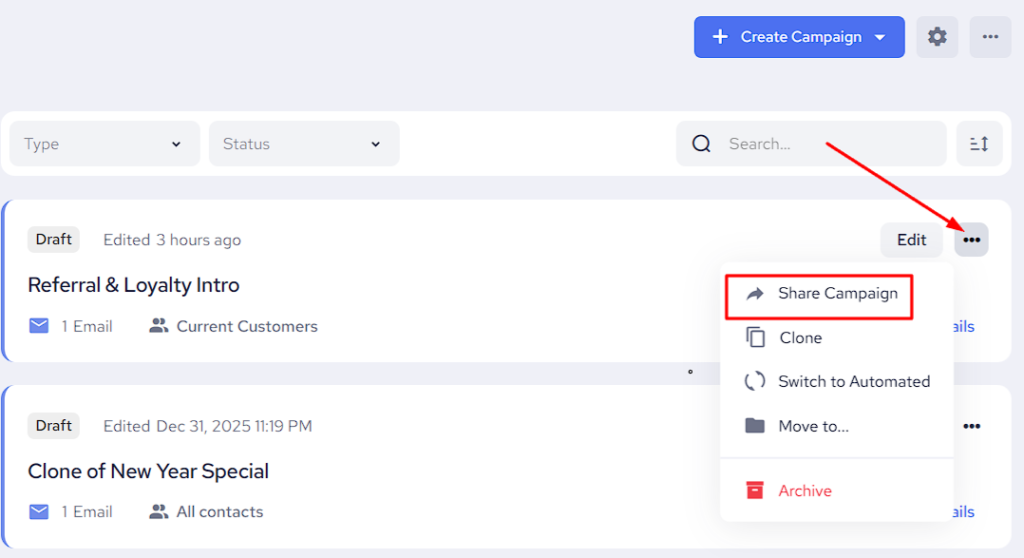Click Edit button on Referral campaign
The width and height of the screenshot is (1024, 558).
coord(911,240)
